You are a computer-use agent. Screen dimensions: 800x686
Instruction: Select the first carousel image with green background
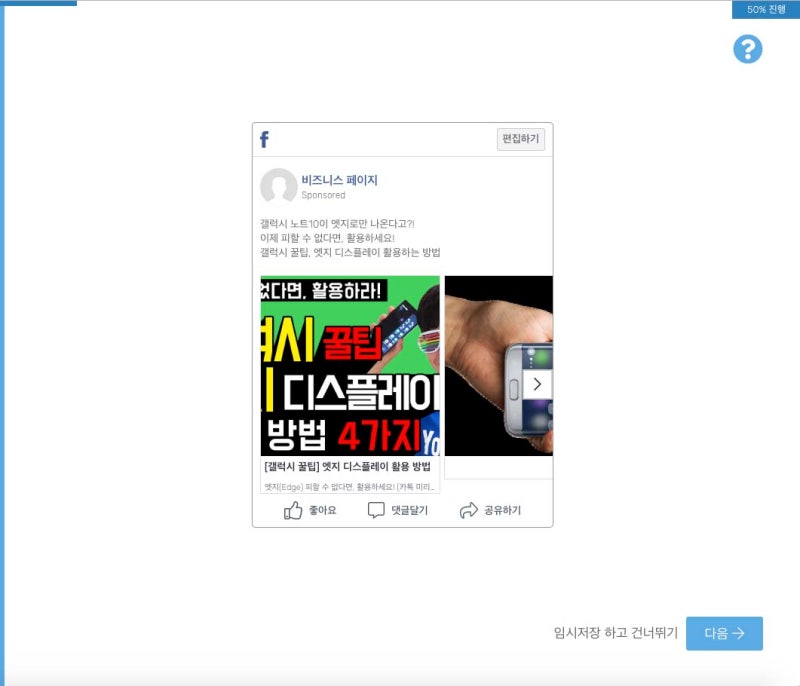point(350,366)
